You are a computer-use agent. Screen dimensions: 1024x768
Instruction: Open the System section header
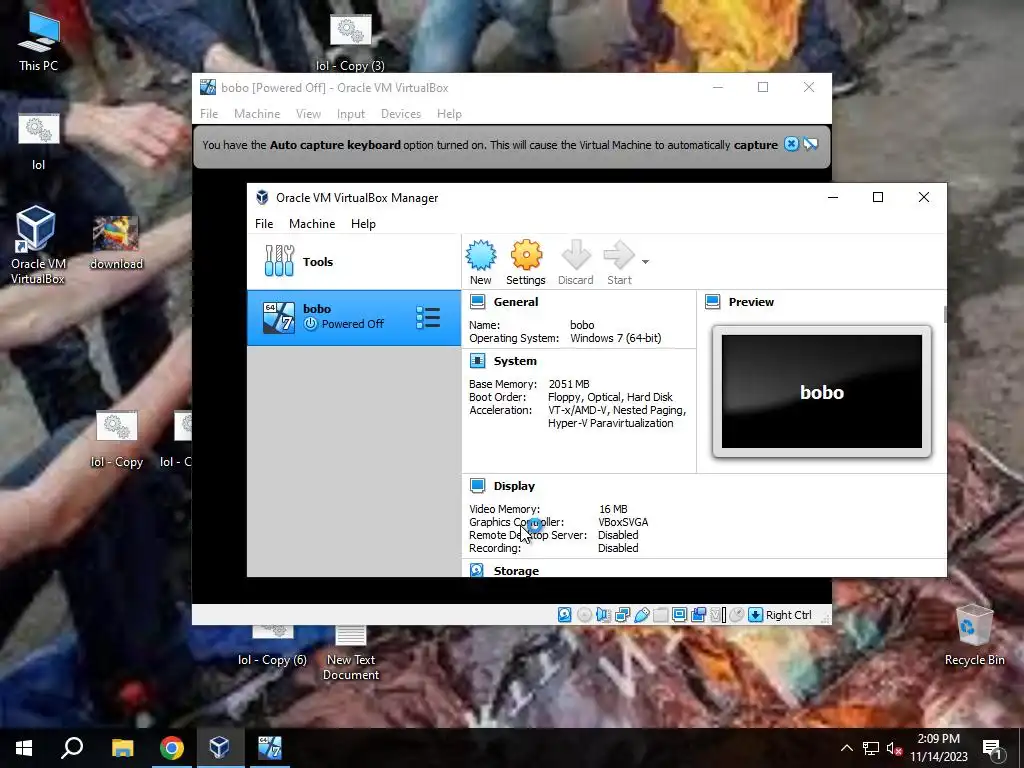[515, 360]
